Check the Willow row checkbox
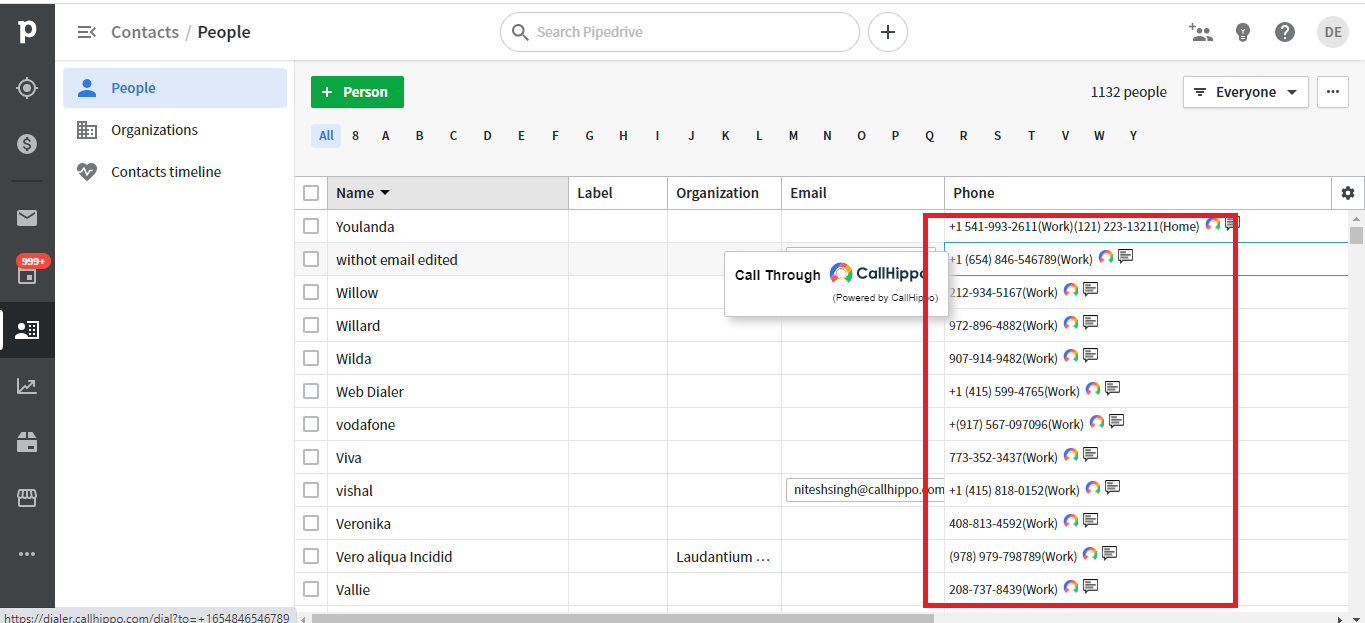Screen dimensions: 1365x623 click(311, 292)
